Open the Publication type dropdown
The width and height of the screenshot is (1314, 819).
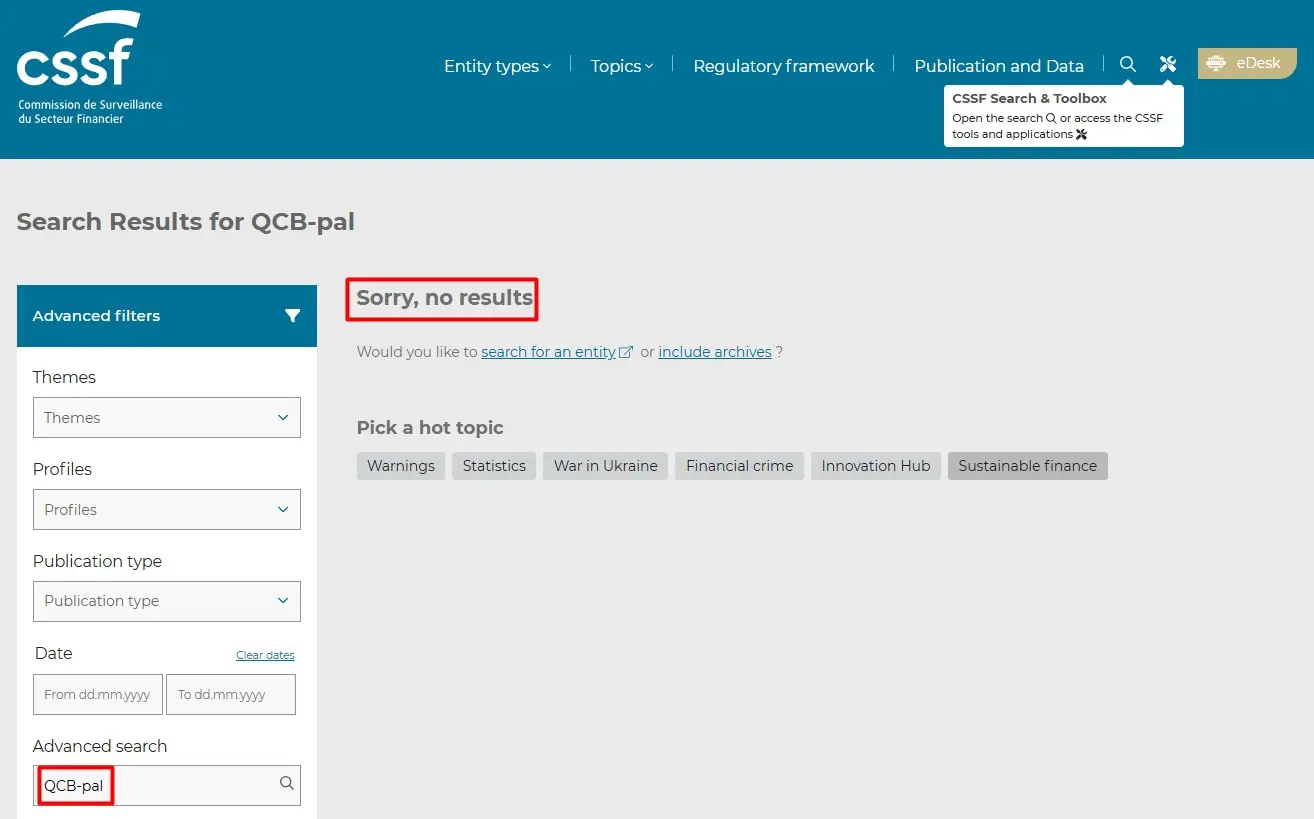[166, 601]
